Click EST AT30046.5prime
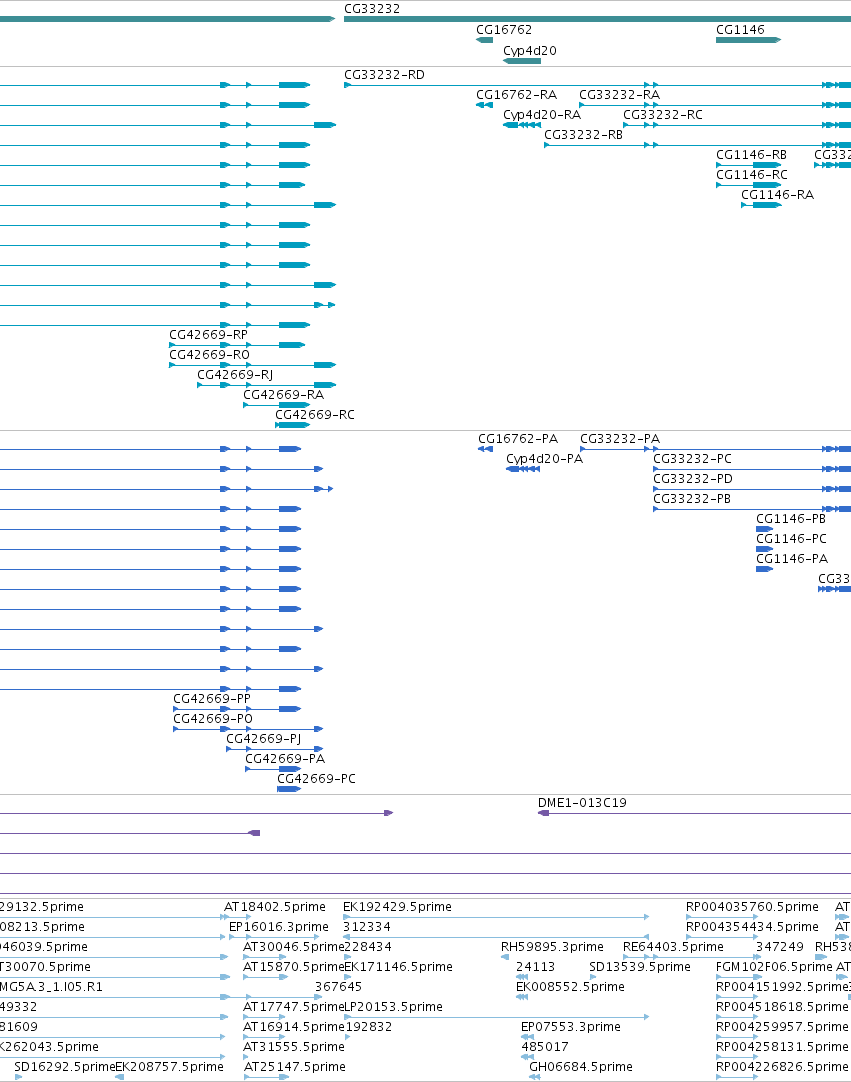851x1082 pixels. [x=293, y=947]
